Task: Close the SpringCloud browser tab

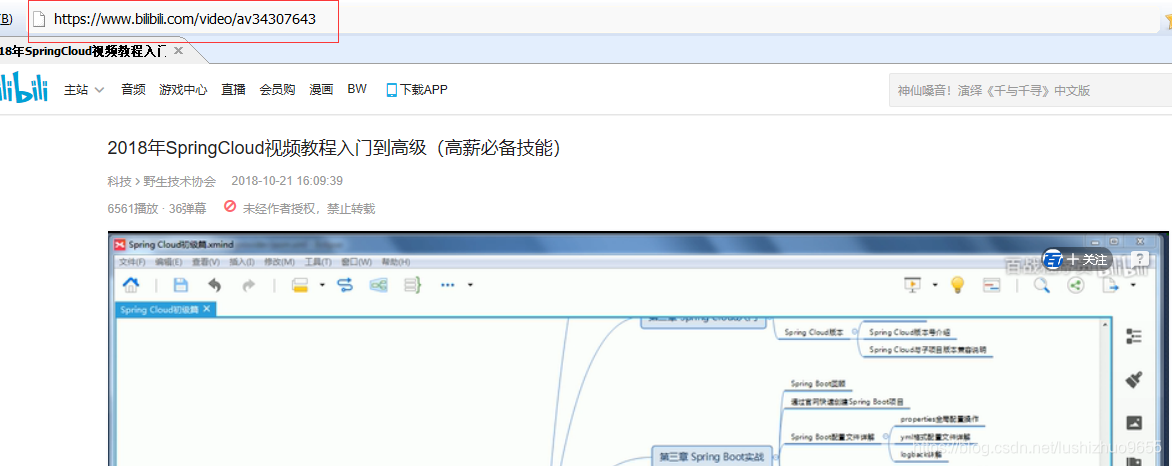Action: [x=178, y=51]
